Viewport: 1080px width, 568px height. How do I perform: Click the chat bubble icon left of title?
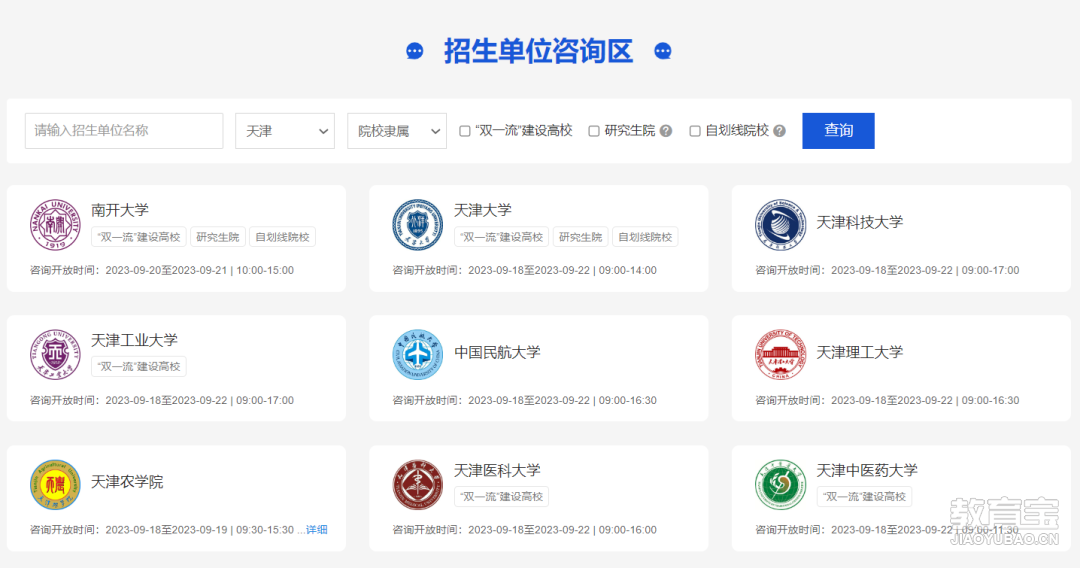[415, 52]
